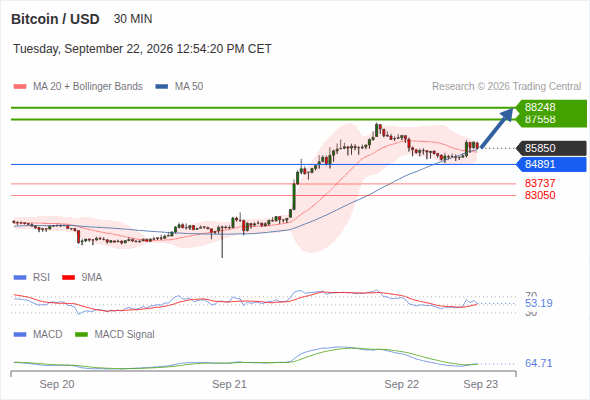Click the MA 50 legend color swatch

click(x=162, y=87)
